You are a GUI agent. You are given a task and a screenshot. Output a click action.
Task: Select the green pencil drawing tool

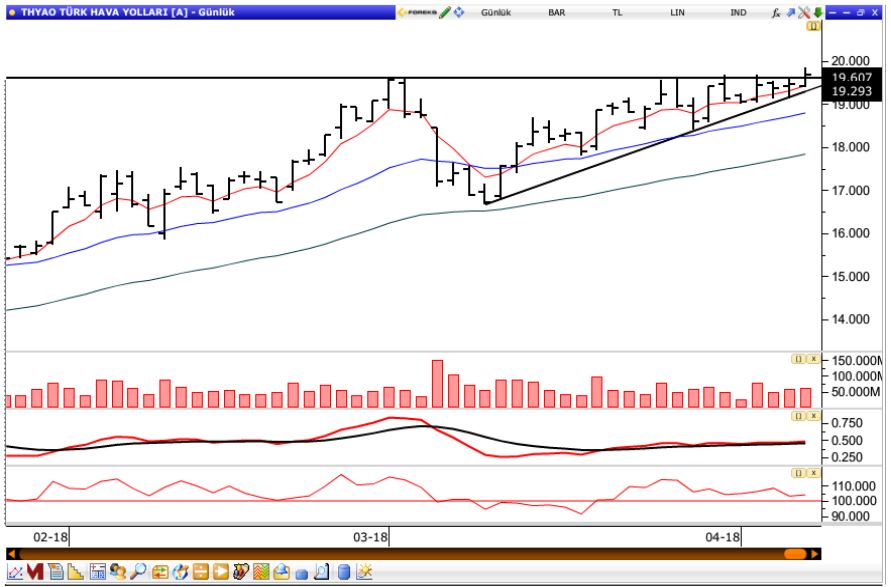445,12
